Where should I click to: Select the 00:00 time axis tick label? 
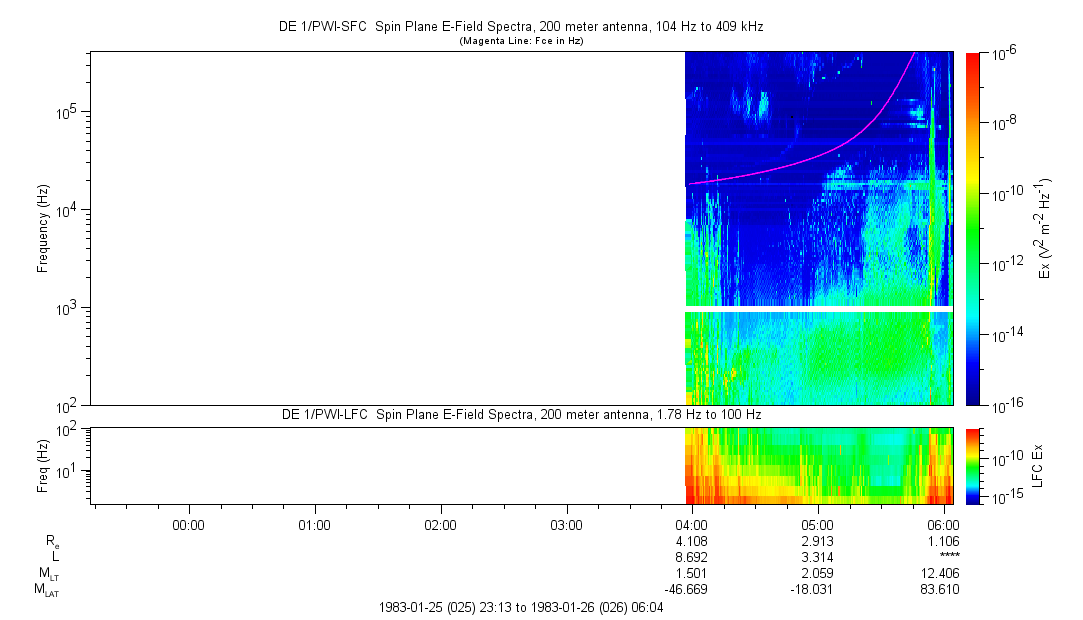(188, 524)
